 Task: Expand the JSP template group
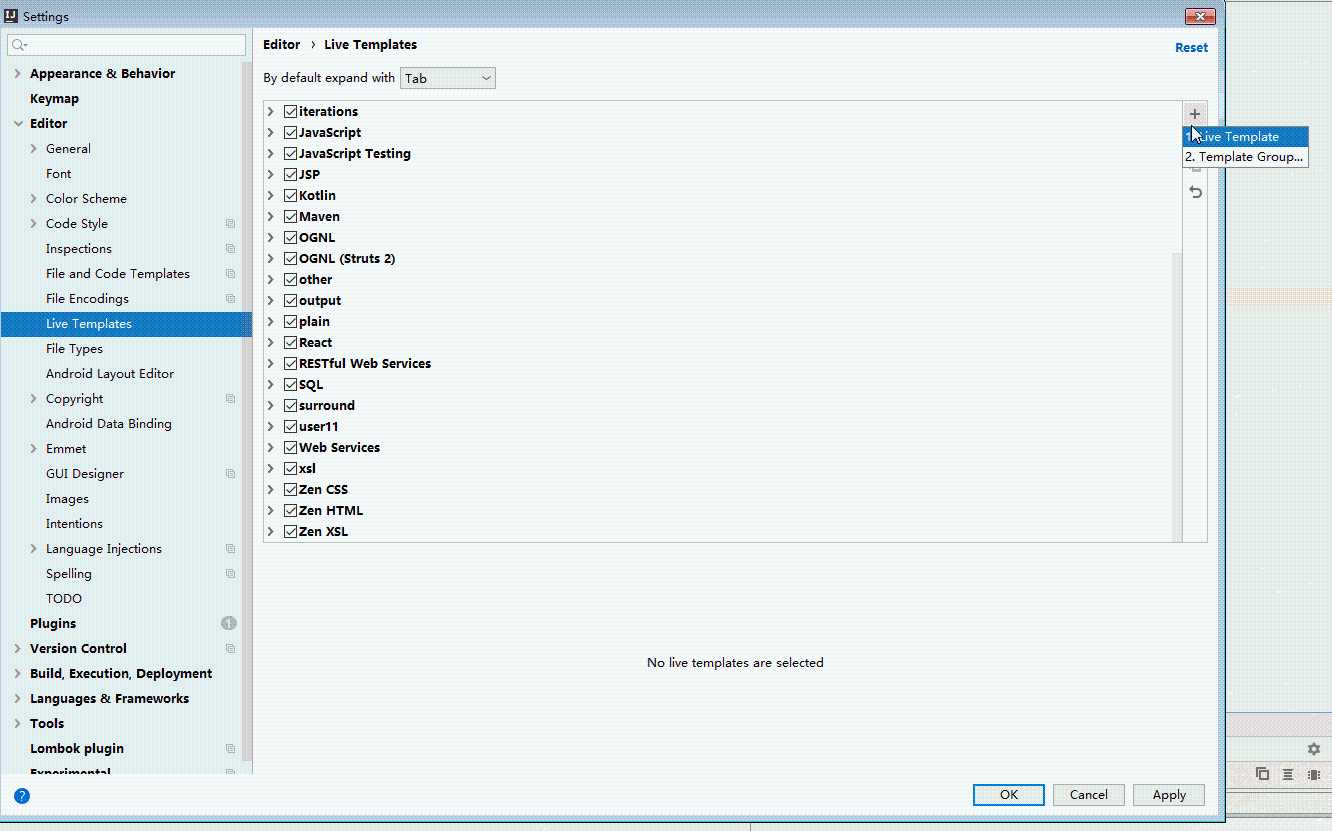pyautogui.click(x=271, y=174)
